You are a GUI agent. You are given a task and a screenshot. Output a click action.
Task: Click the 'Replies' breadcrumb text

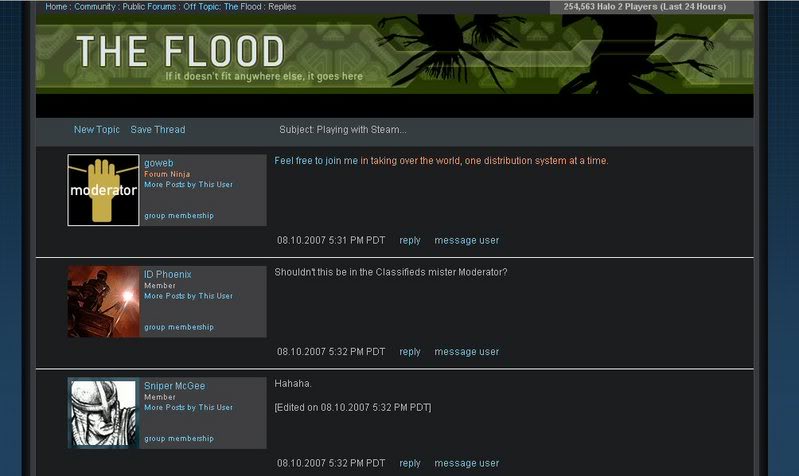[x=282, y=7]
